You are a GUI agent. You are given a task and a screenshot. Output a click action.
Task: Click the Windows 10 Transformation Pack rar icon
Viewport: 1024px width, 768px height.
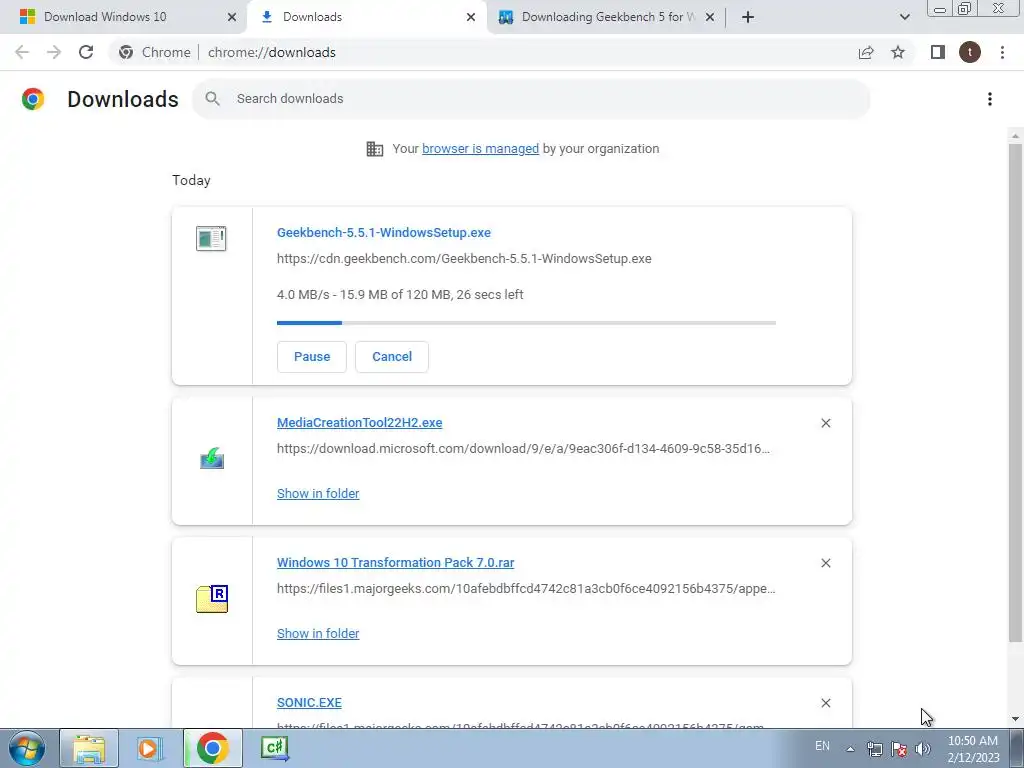tap(212, 598)
